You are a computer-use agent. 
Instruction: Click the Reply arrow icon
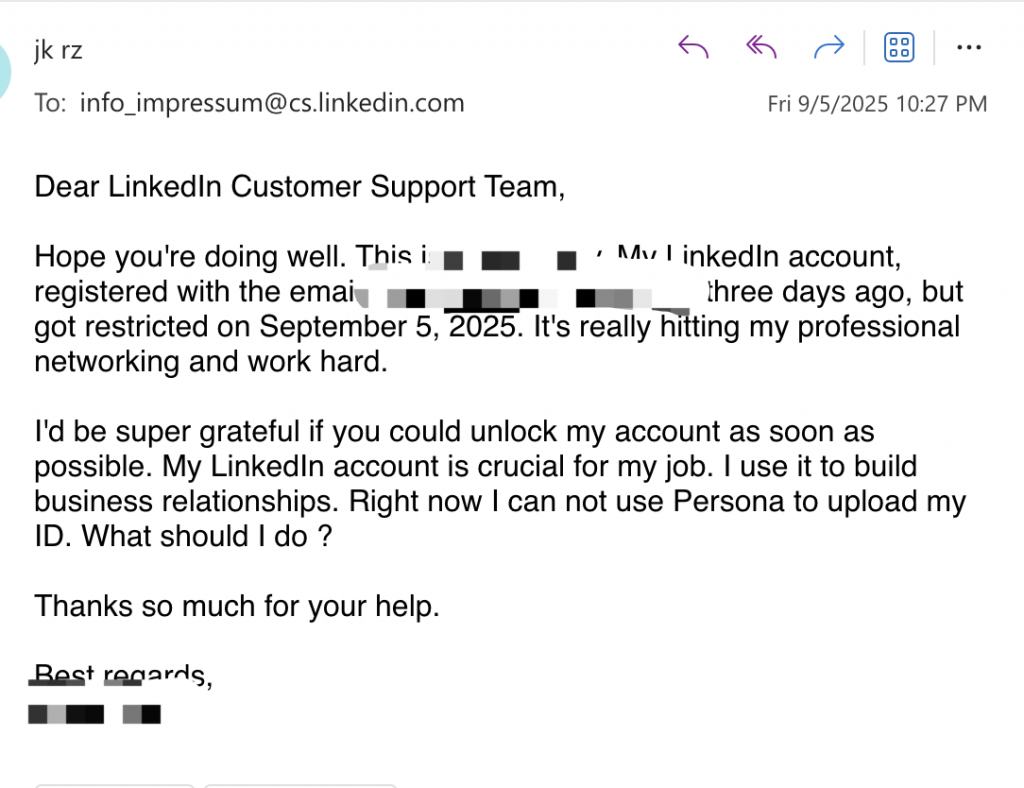tap(693, 47)
